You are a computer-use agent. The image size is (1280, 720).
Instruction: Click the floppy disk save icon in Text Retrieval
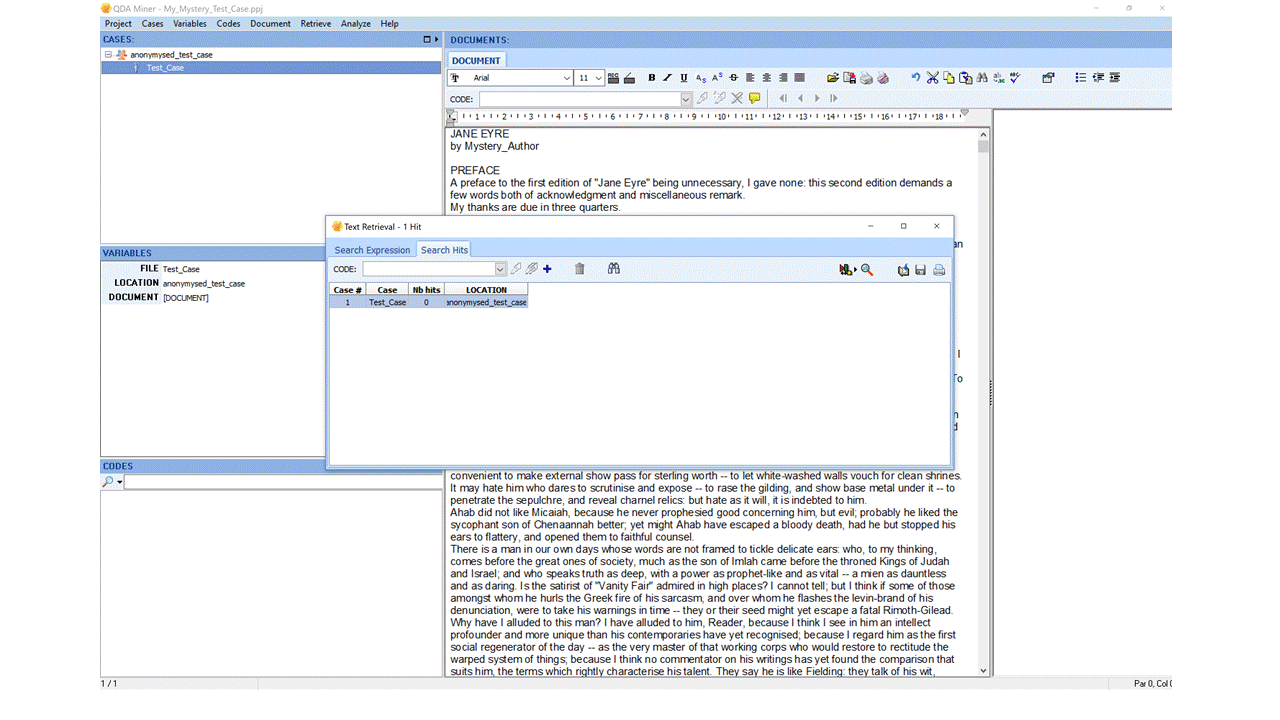[x=921, y=270]
